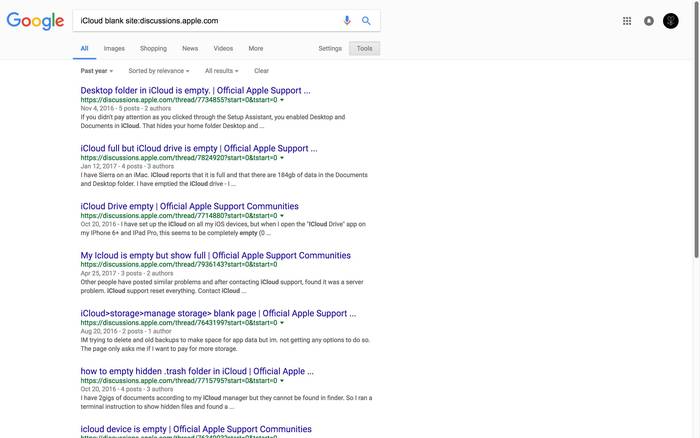The width and height of the screenshot is (700, 438).
Task: Expand the Sorted by relevance dropdown
Action: coord(158,71)
